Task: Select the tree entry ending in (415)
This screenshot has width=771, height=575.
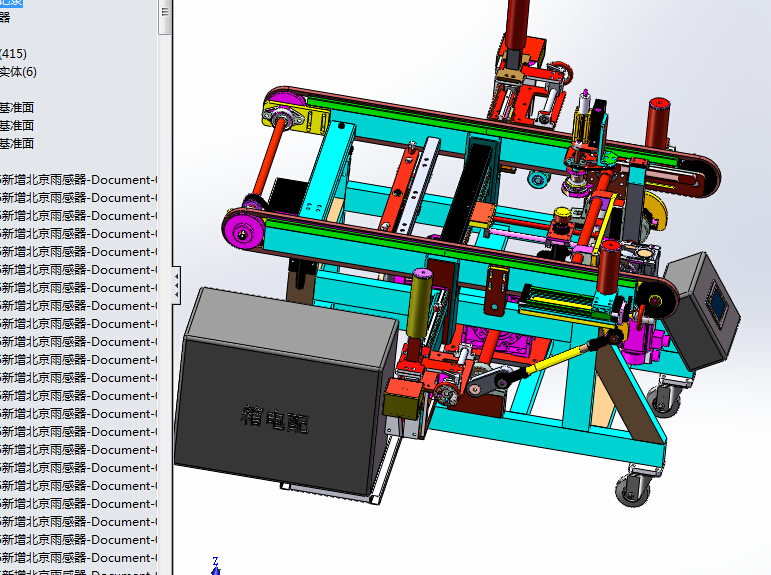Action: 13,54
